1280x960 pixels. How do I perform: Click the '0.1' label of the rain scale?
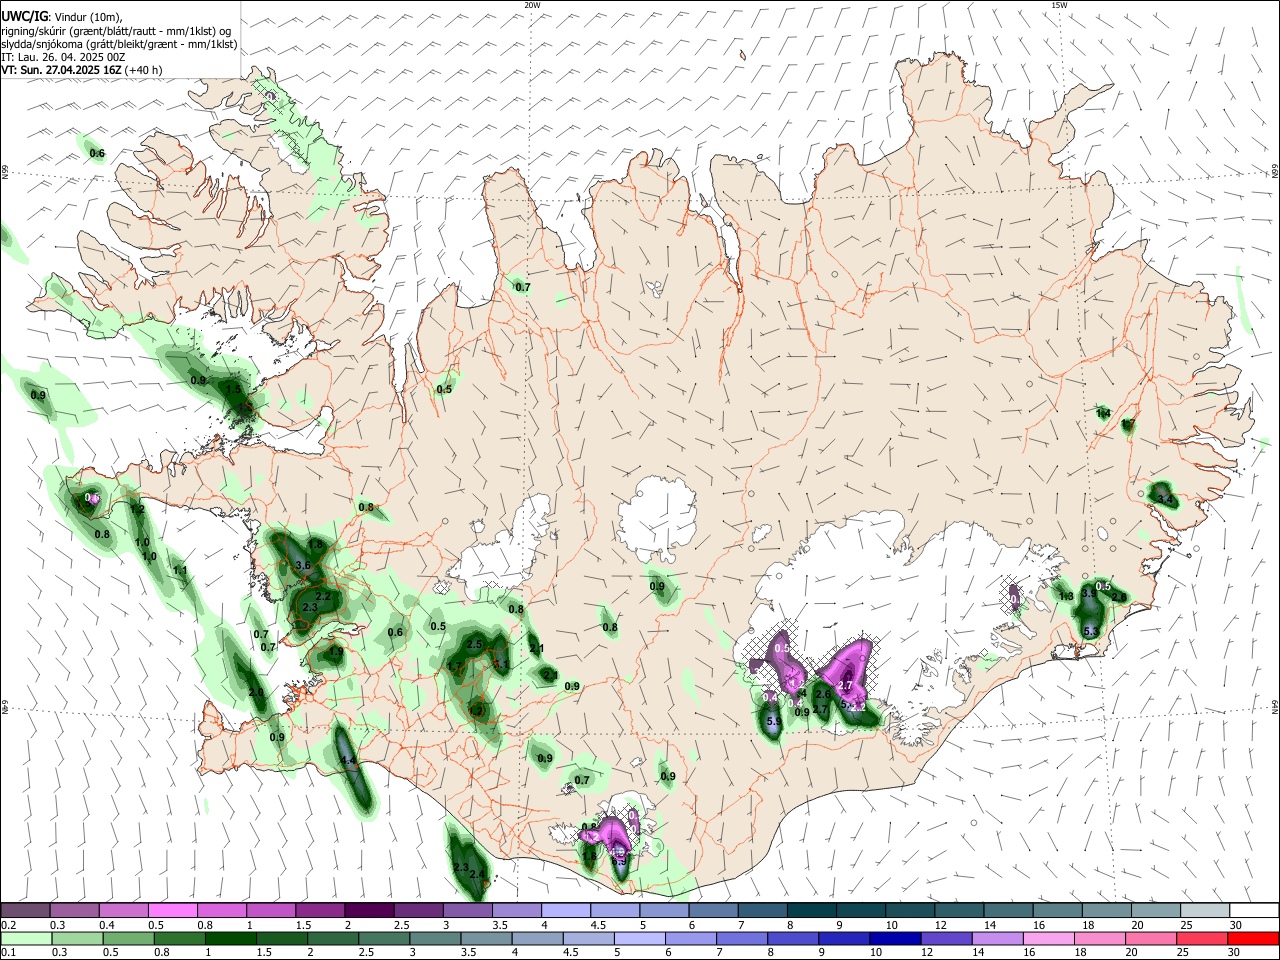[8, 953]
